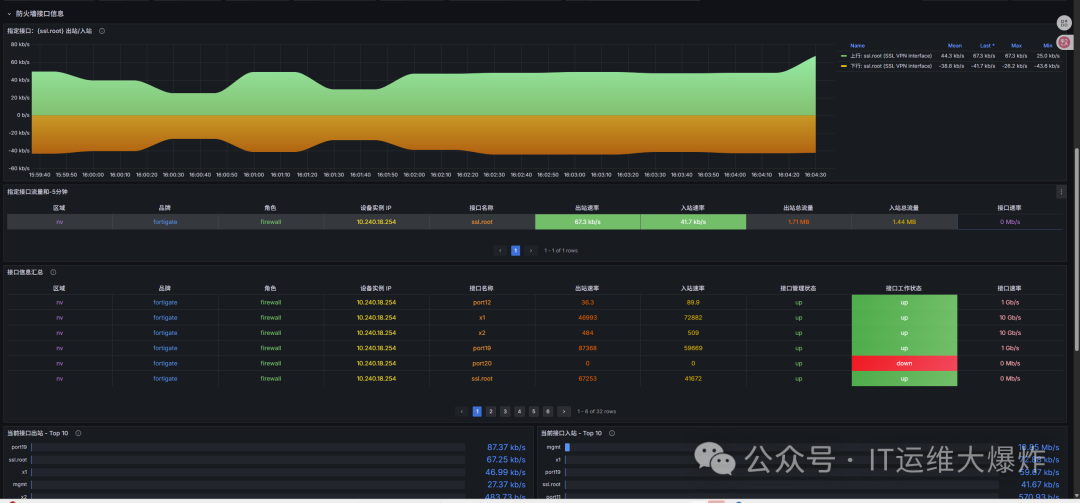
Task: Open the info icon beside 指定接口 panel title
Action: pos(102,31)
